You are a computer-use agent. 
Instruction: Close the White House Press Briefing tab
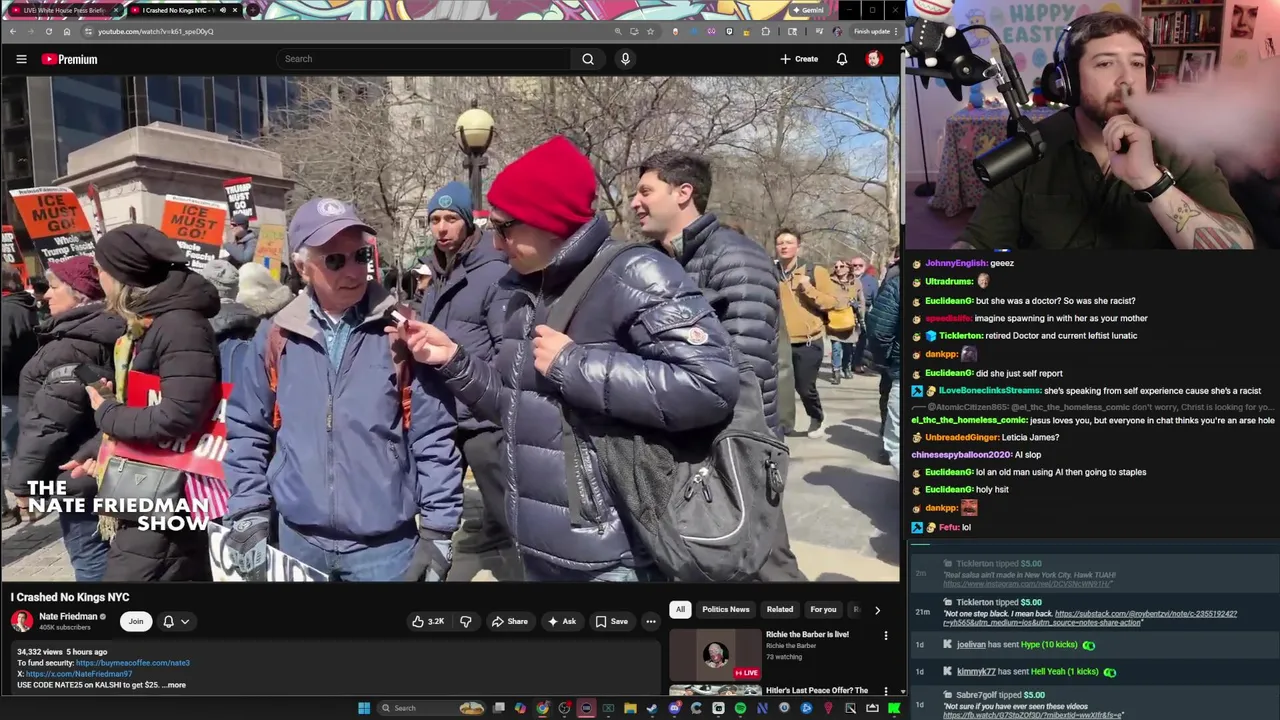tap(116, 10)
